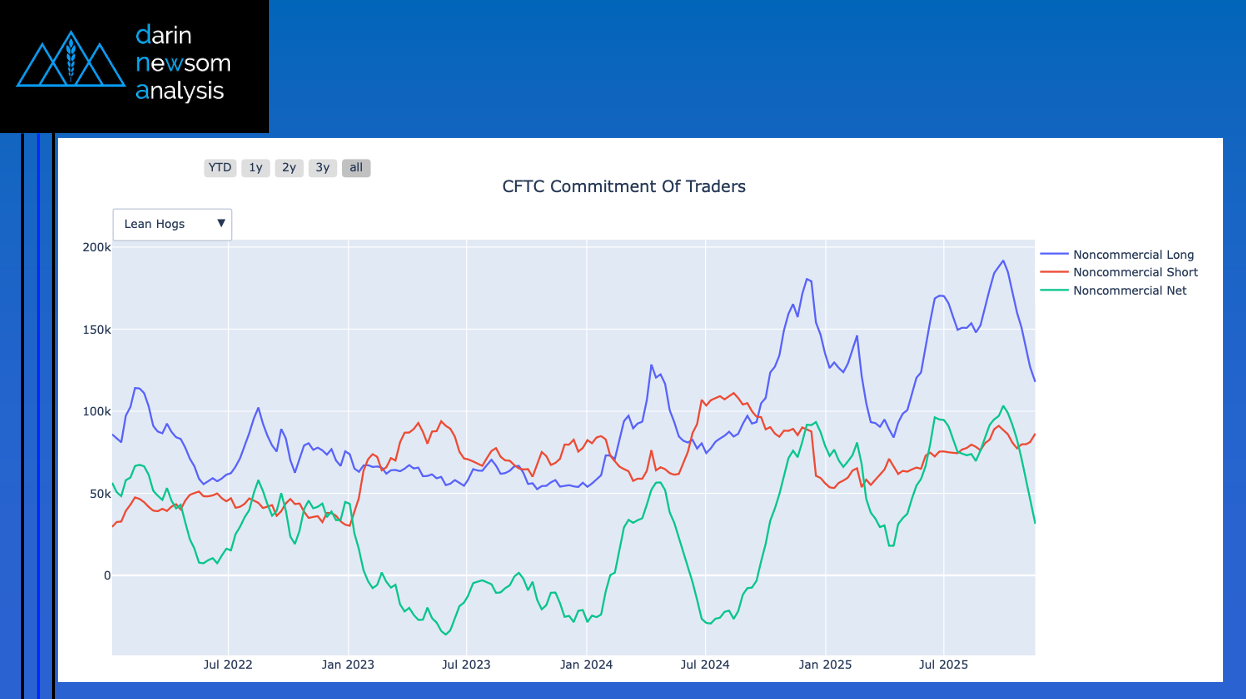Image resolution: width=1246 pixels, height=699 pixels.
Task: Click the blue Noncommercial Long legend line
Action: click(x=1054, y=255)
